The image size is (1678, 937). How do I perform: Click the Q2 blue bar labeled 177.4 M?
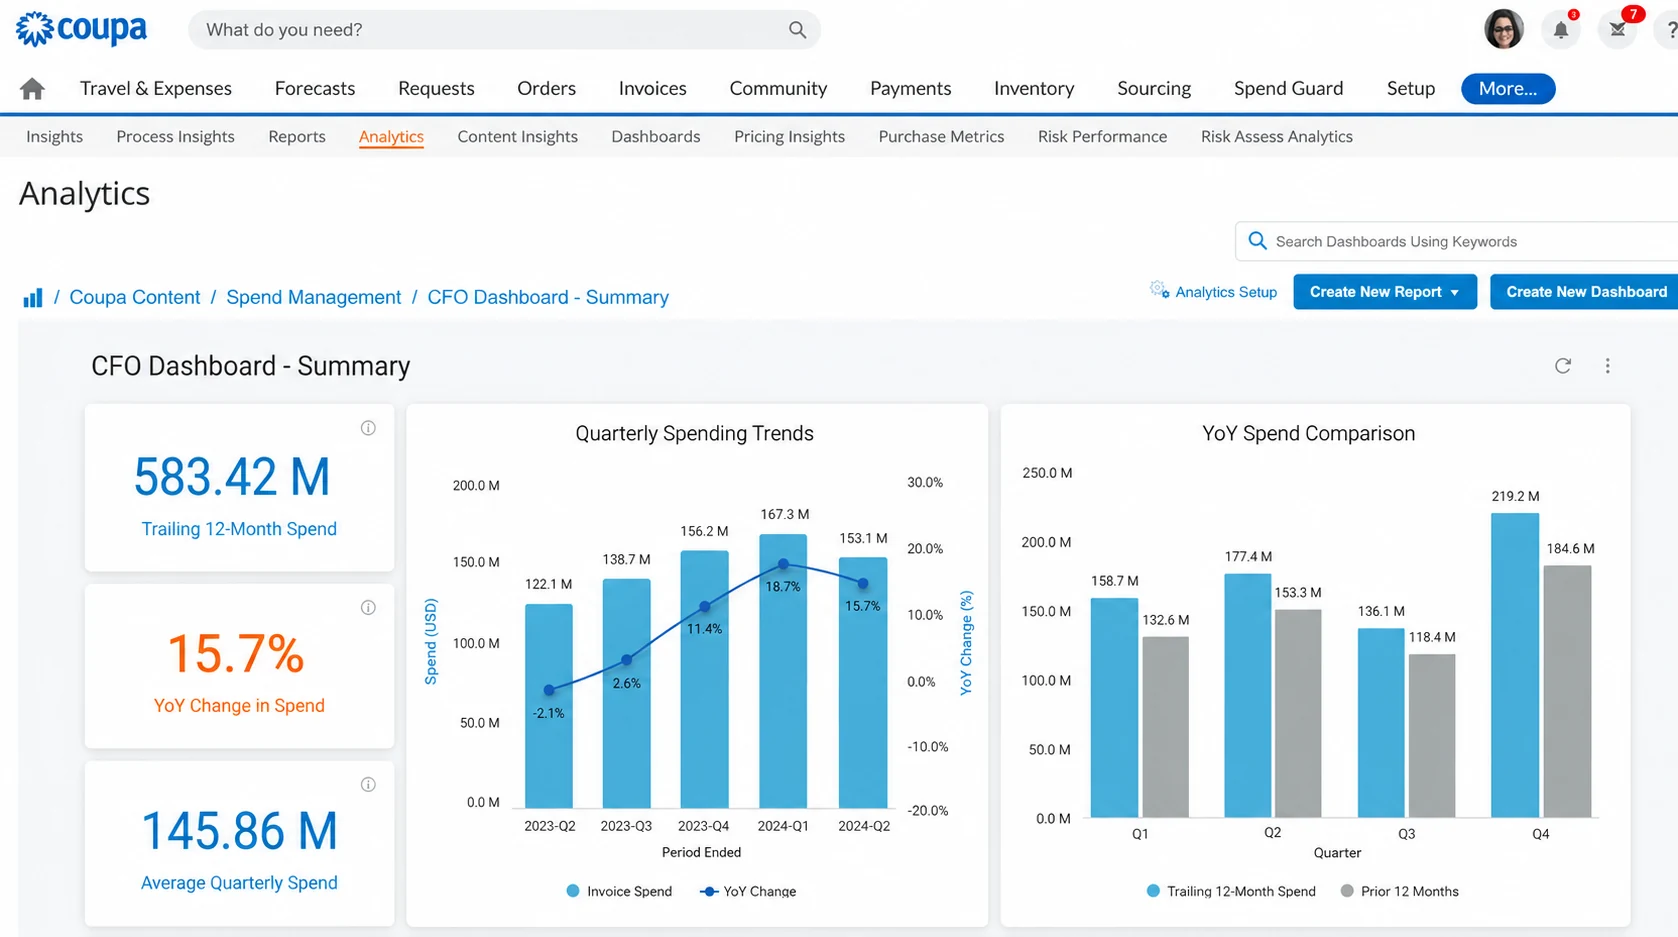click(x=1248, y=696)
